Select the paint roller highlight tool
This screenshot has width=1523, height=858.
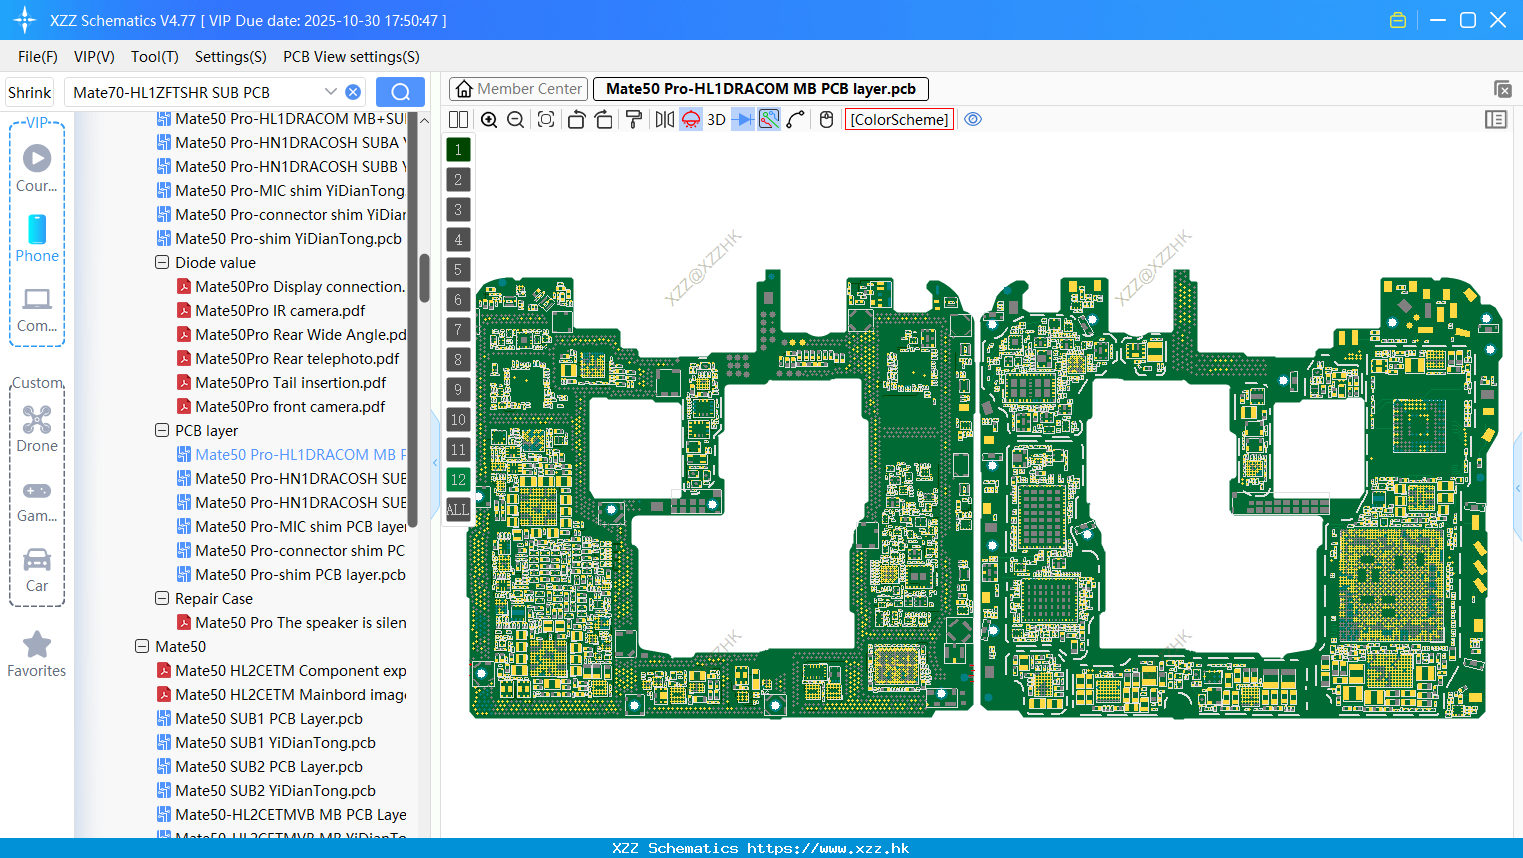coord(633,119)
